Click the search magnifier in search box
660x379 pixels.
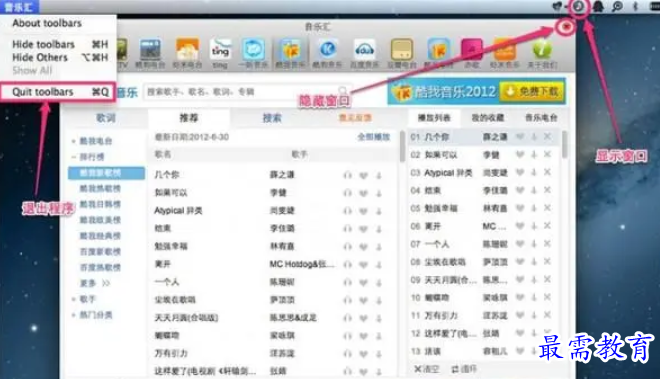(343, 91)
